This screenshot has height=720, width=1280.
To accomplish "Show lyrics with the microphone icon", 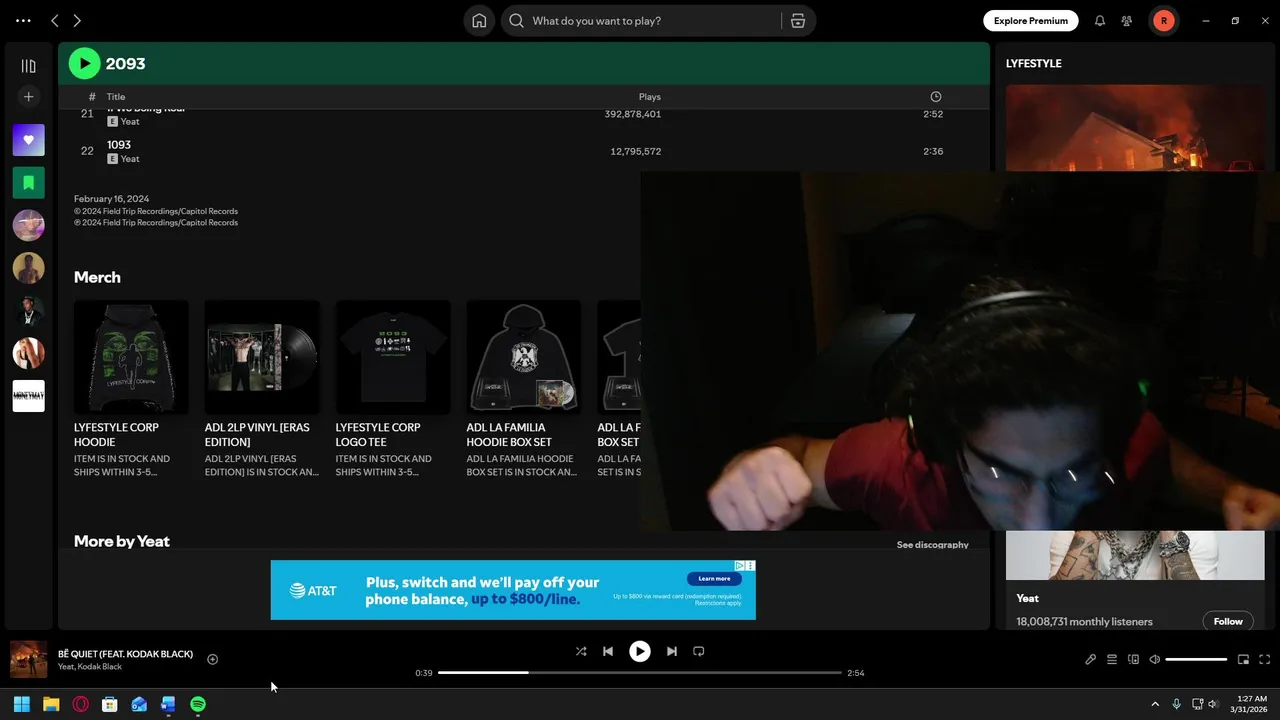I will click(1091, 659).
